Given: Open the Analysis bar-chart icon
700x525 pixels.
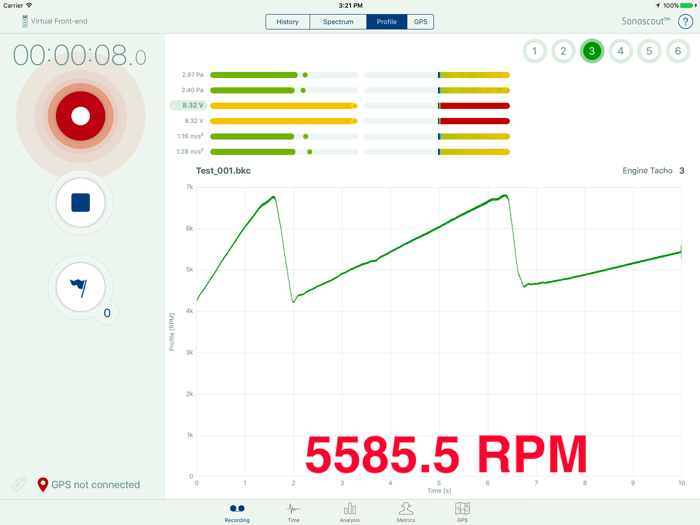Looking at the screenshot, I should click(350, 512).
